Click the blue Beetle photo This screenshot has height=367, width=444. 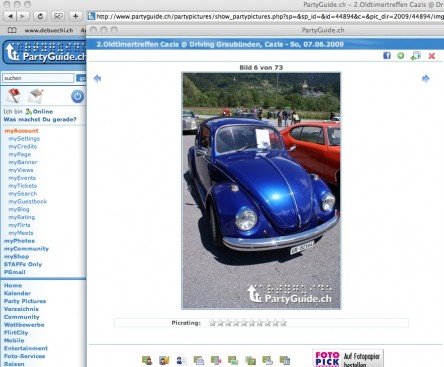coord(261,191)
